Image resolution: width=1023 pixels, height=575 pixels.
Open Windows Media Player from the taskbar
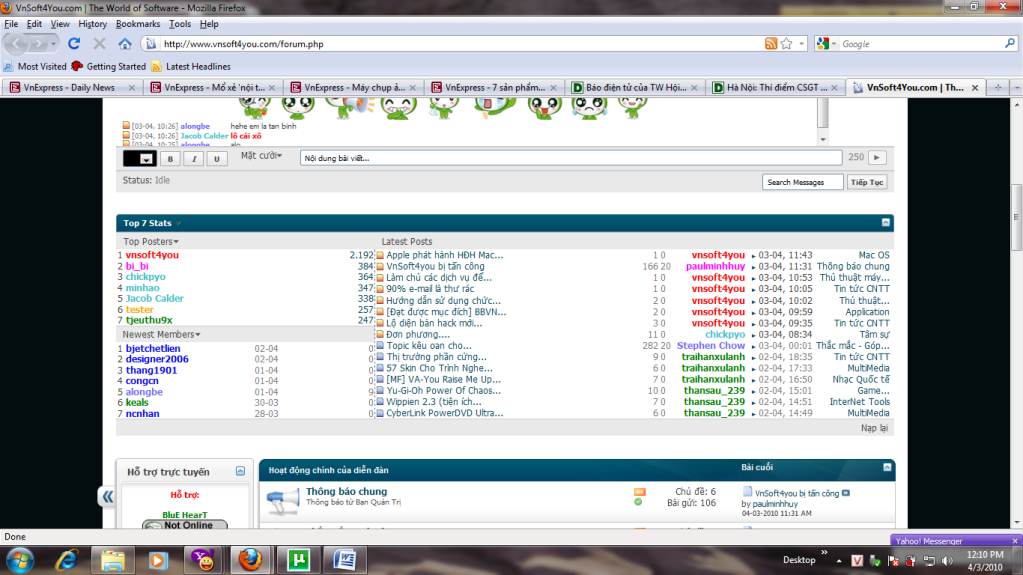click(x=158, y=561)
